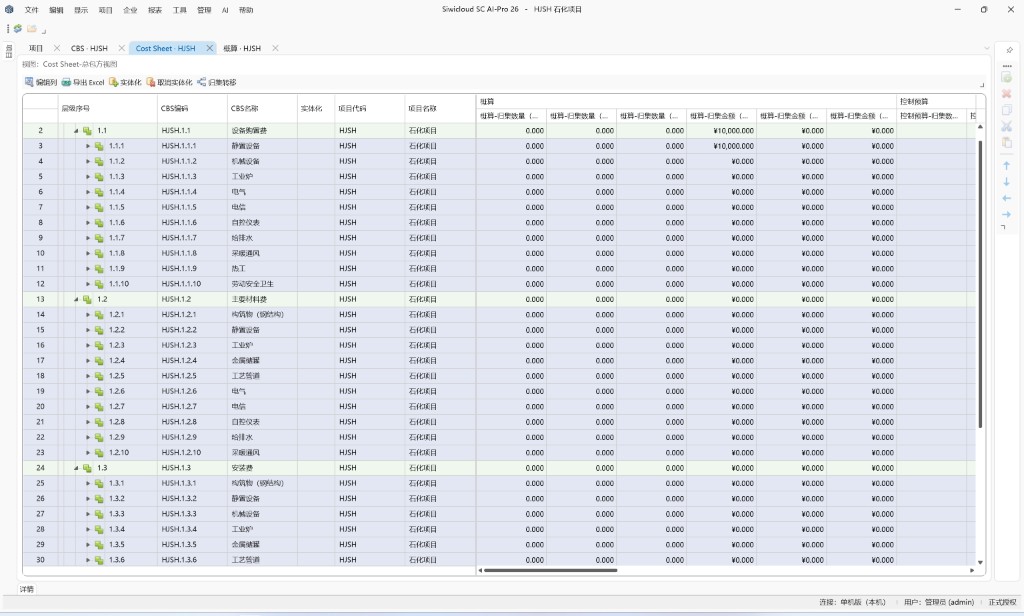Export the sheet with 导出 Excel
Screen dimensions: 1024x616
83,82
